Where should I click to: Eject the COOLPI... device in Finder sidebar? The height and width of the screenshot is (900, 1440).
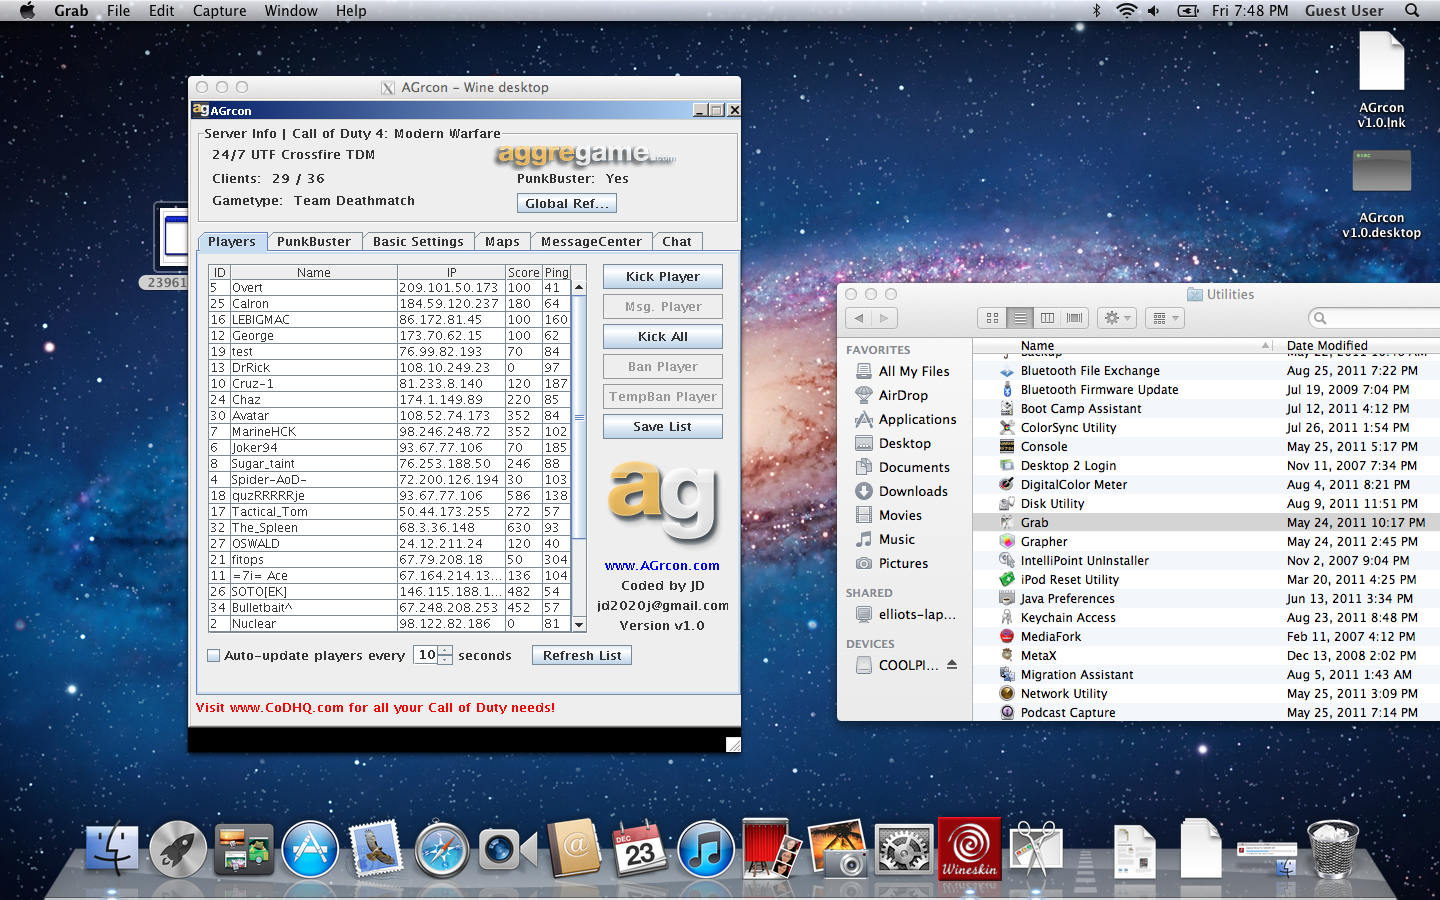pos(952,664)
